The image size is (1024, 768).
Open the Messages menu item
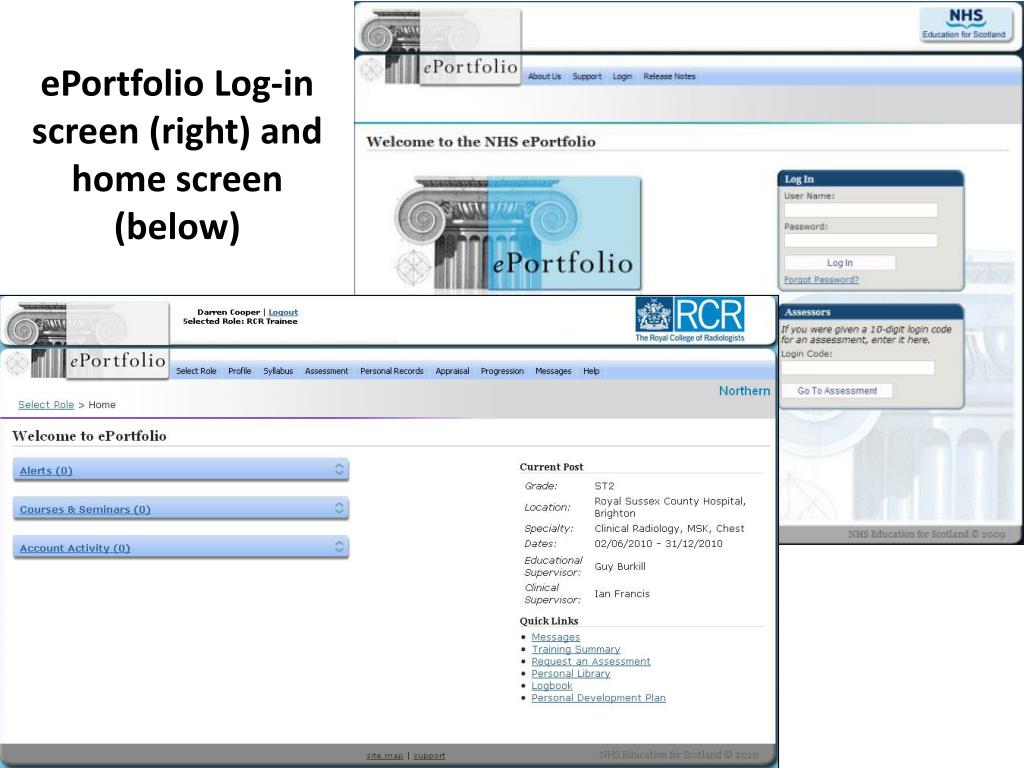click(553, 371)
